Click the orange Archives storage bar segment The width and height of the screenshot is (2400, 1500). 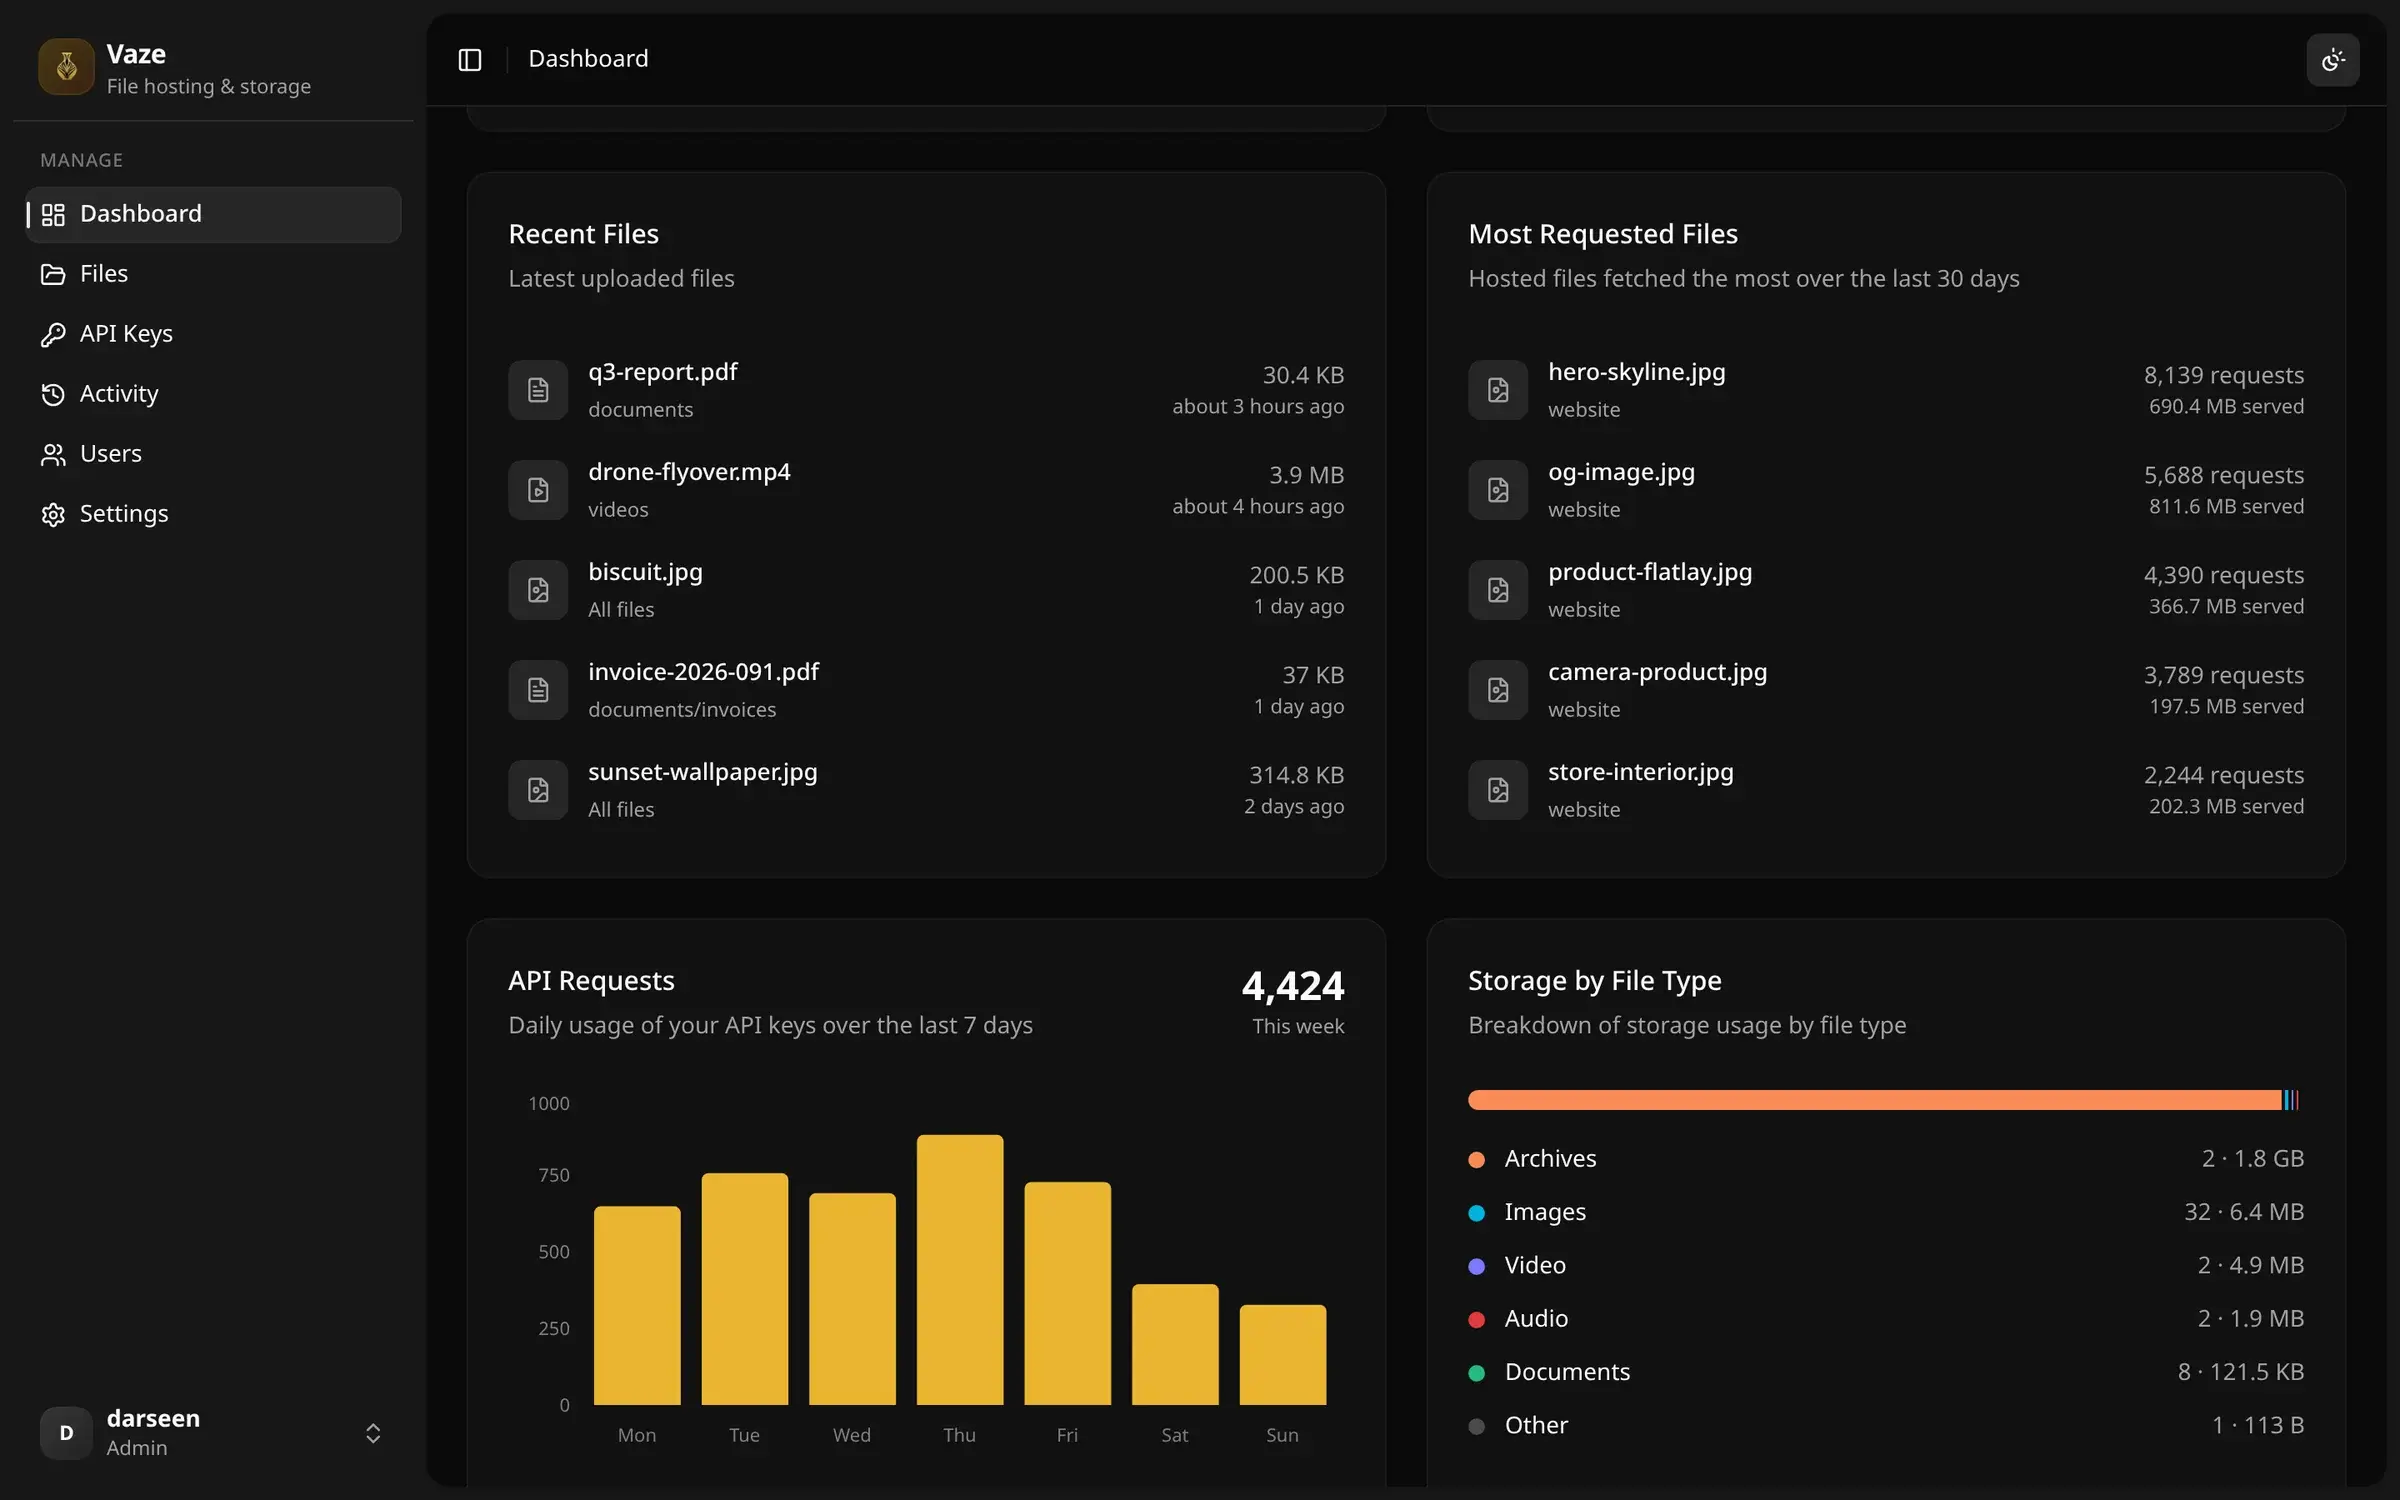pos(1875,1100)
